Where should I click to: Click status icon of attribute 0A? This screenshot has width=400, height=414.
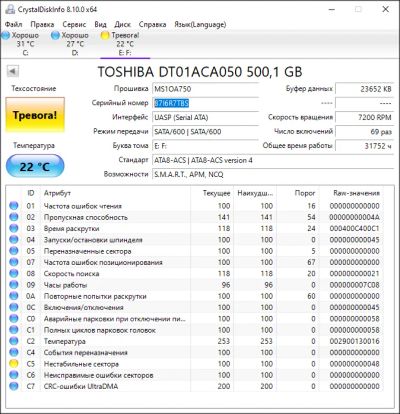pyautogui.click(x=14, y=296)
